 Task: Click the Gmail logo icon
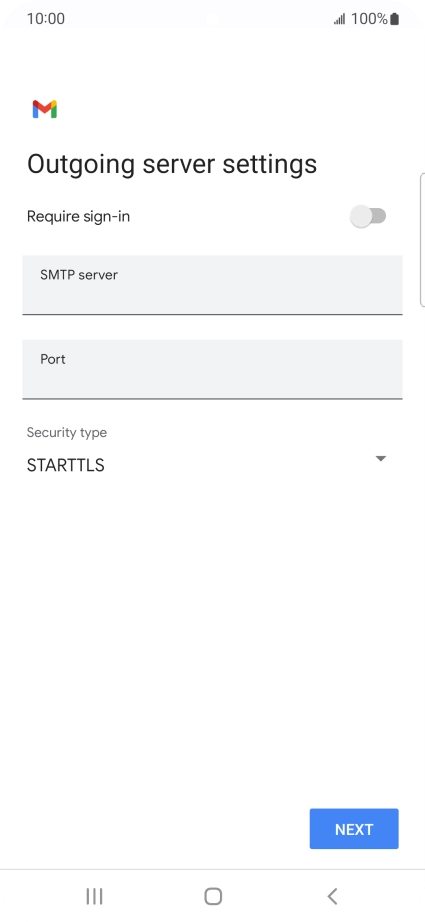tap(45, 109)
